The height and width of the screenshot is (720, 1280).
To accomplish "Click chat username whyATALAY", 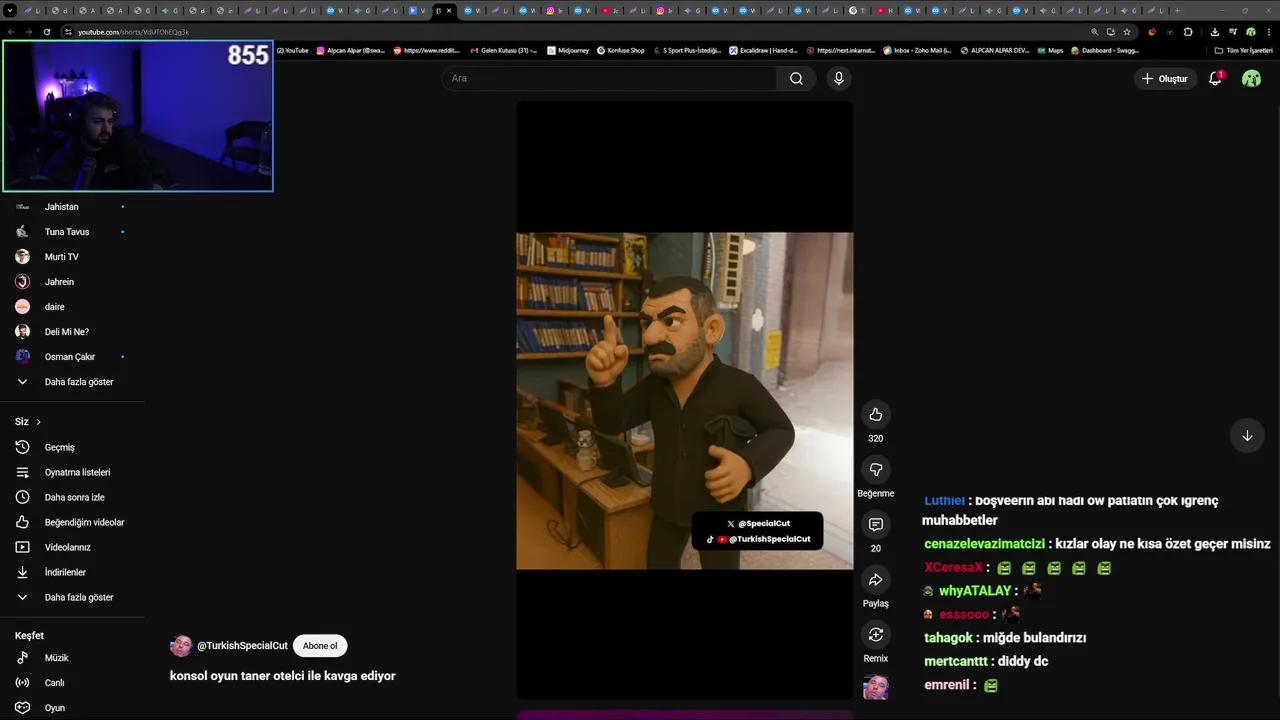I will [x=975, y=591].
